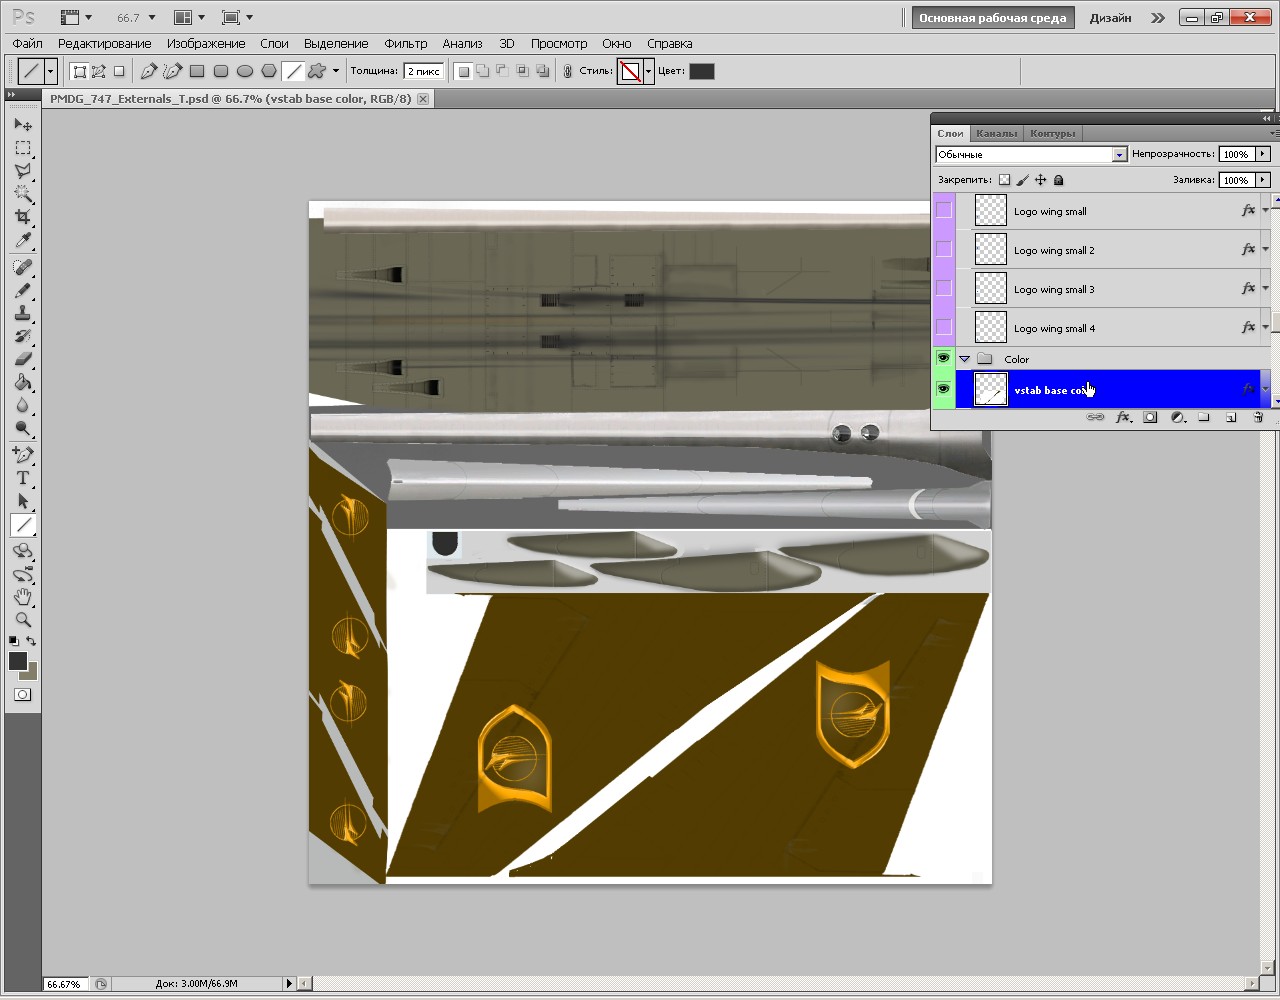Viewport: 1280px width, 1000px height.
Task: Delete layer with the trash icon
Action: tap(1258, 418)
